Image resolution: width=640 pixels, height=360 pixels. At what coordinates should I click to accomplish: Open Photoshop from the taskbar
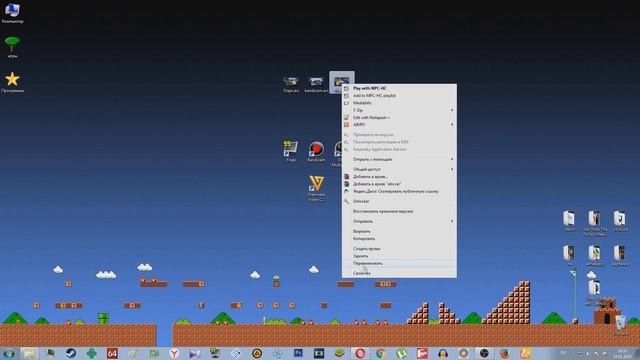click(298, 353)
